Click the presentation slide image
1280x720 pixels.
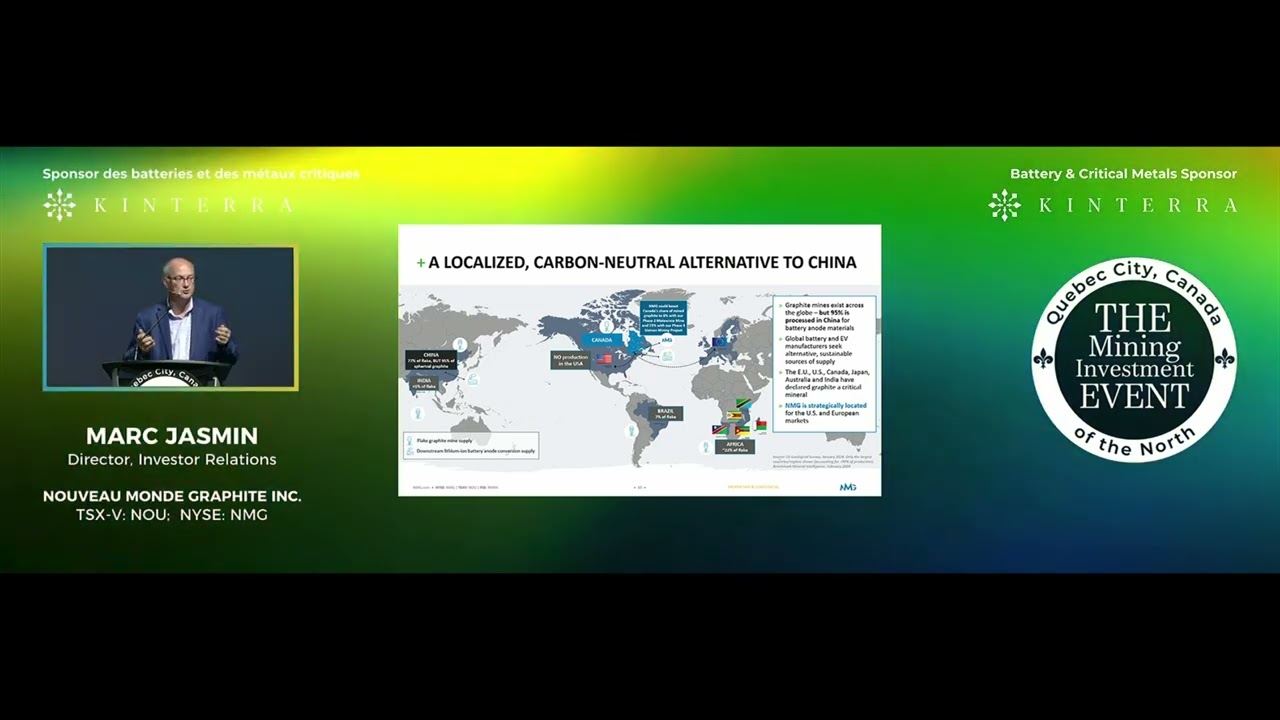click(x=640, y=360)
